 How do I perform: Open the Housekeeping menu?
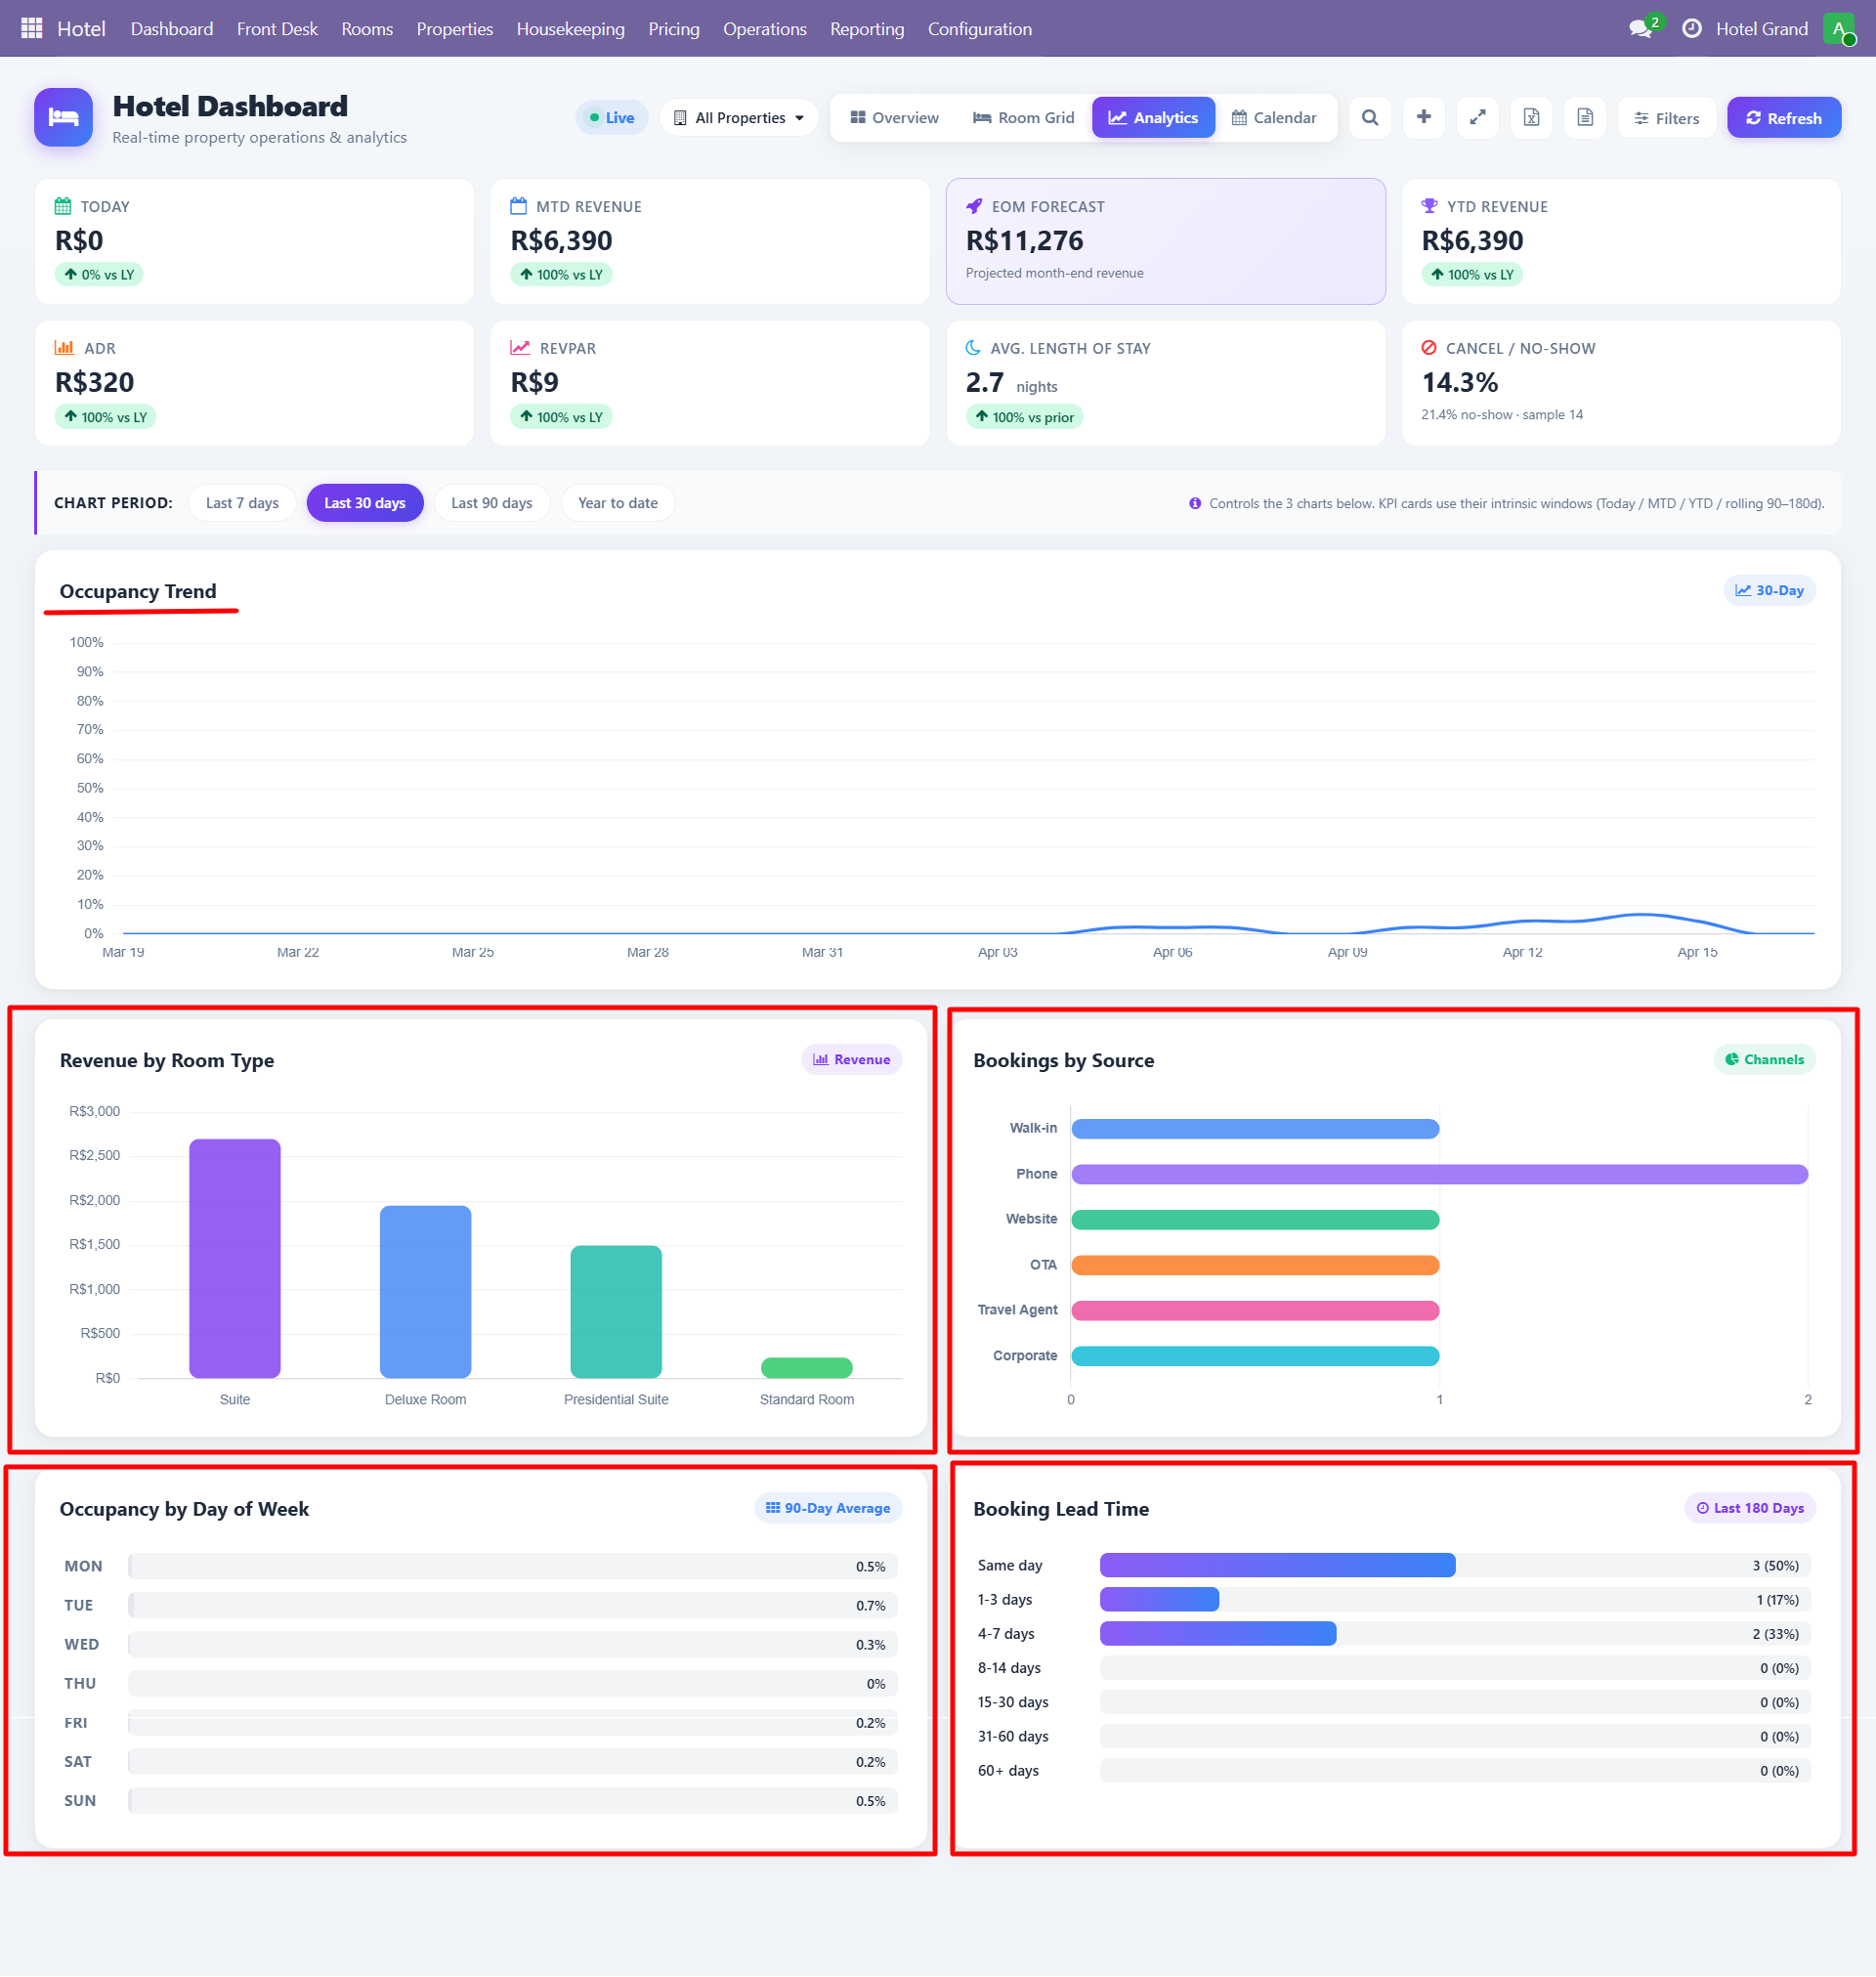point(570,28)
